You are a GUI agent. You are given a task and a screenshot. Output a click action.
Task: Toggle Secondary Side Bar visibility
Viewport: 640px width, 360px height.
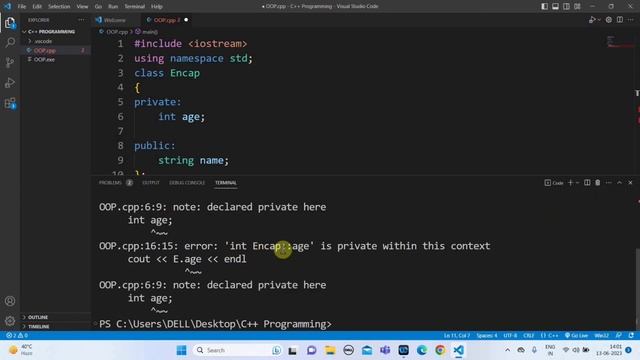[x=567, y=6]
